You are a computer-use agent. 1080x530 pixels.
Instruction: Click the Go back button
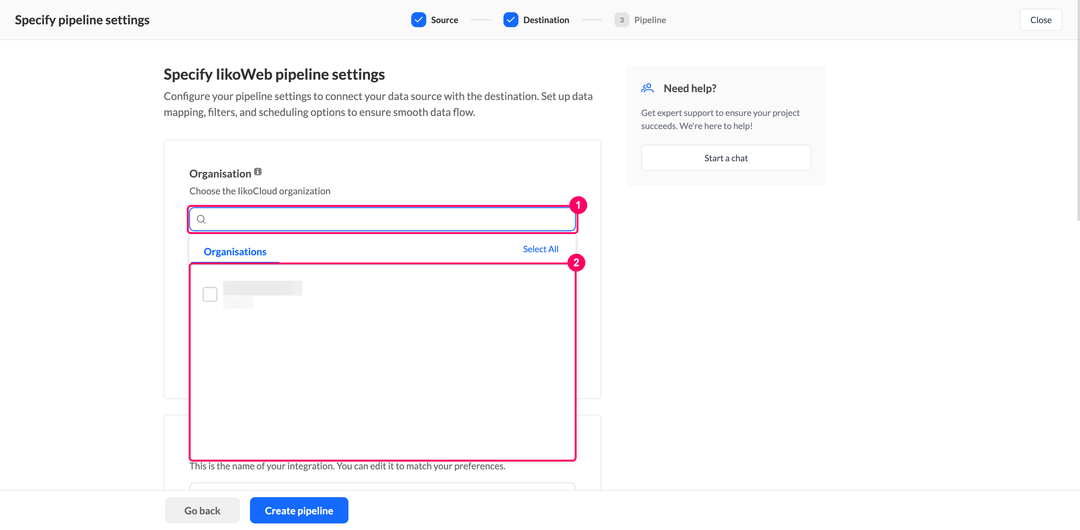coord(202,511)
